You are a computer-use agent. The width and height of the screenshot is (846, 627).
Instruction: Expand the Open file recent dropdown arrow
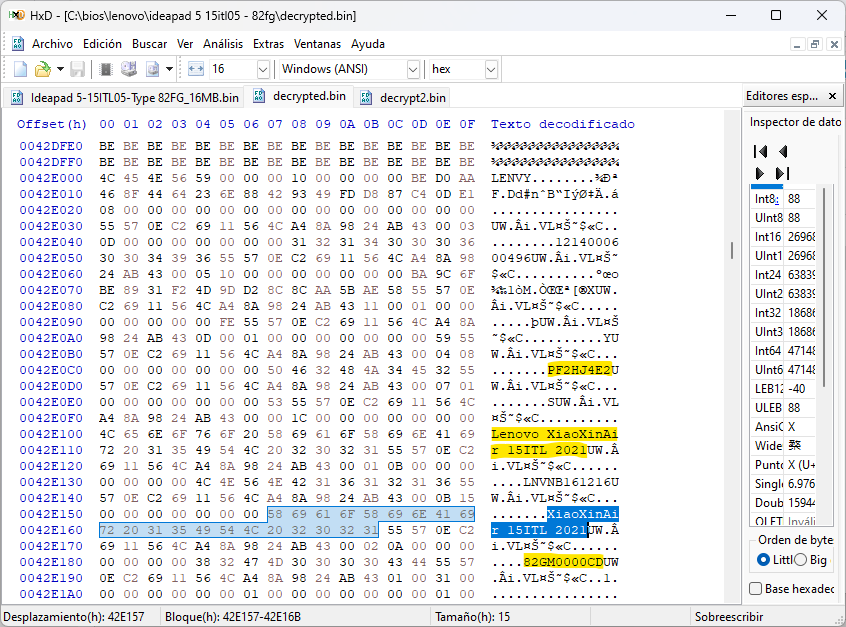[x=60, y=69]
